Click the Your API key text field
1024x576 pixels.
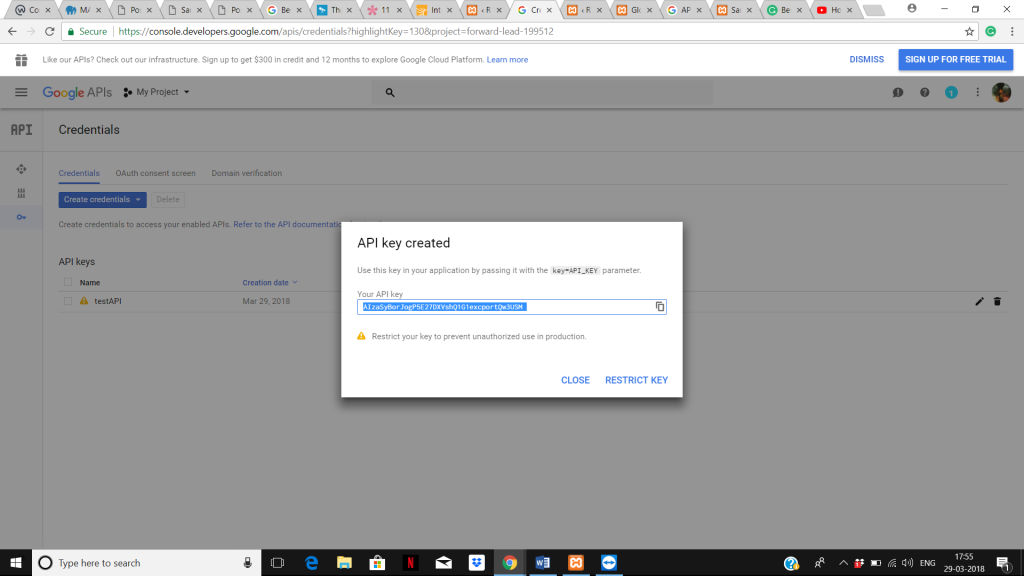tap(505, 306)
